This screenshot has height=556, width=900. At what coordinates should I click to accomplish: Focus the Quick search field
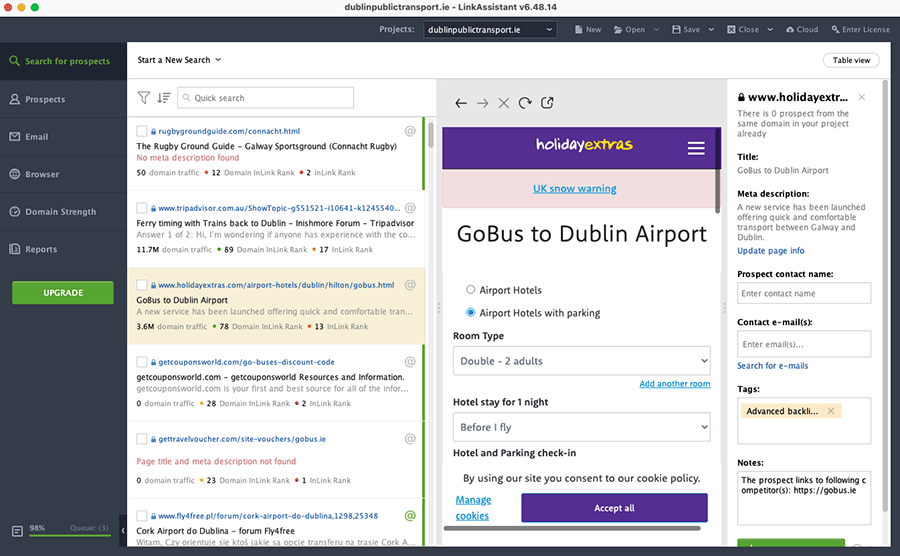coord(265,98)
